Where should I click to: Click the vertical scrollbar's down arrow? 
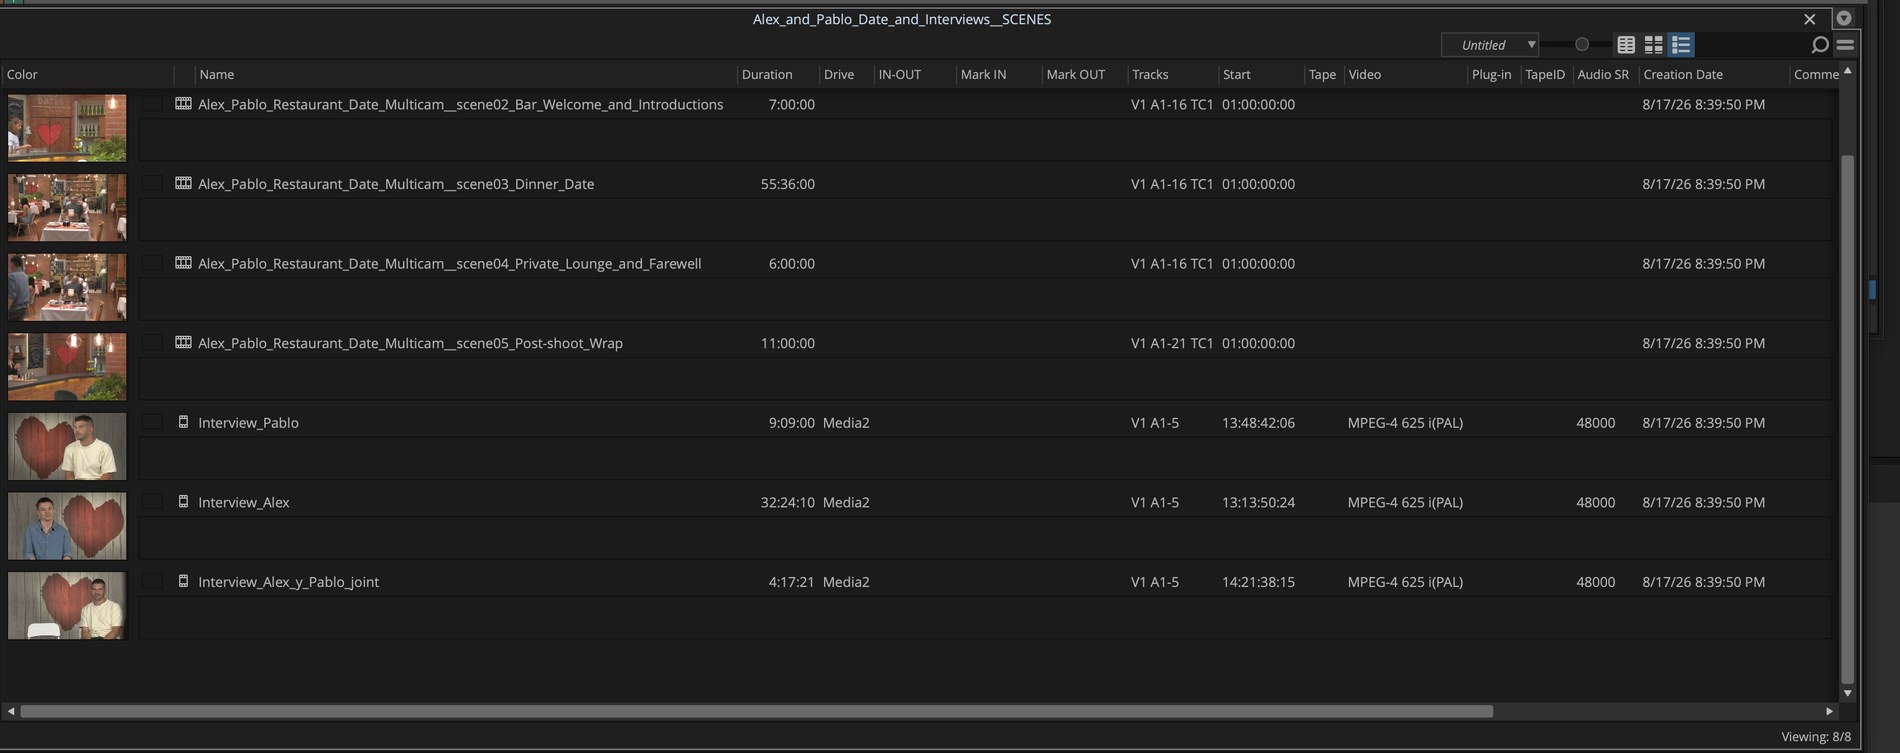[1847, 693]
